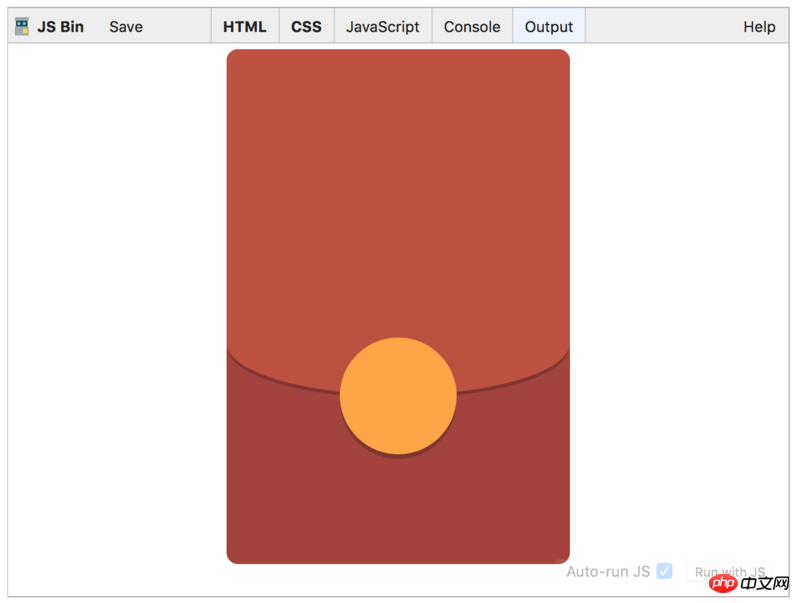
Task: Open the Save menu
Action: point(125,26)
